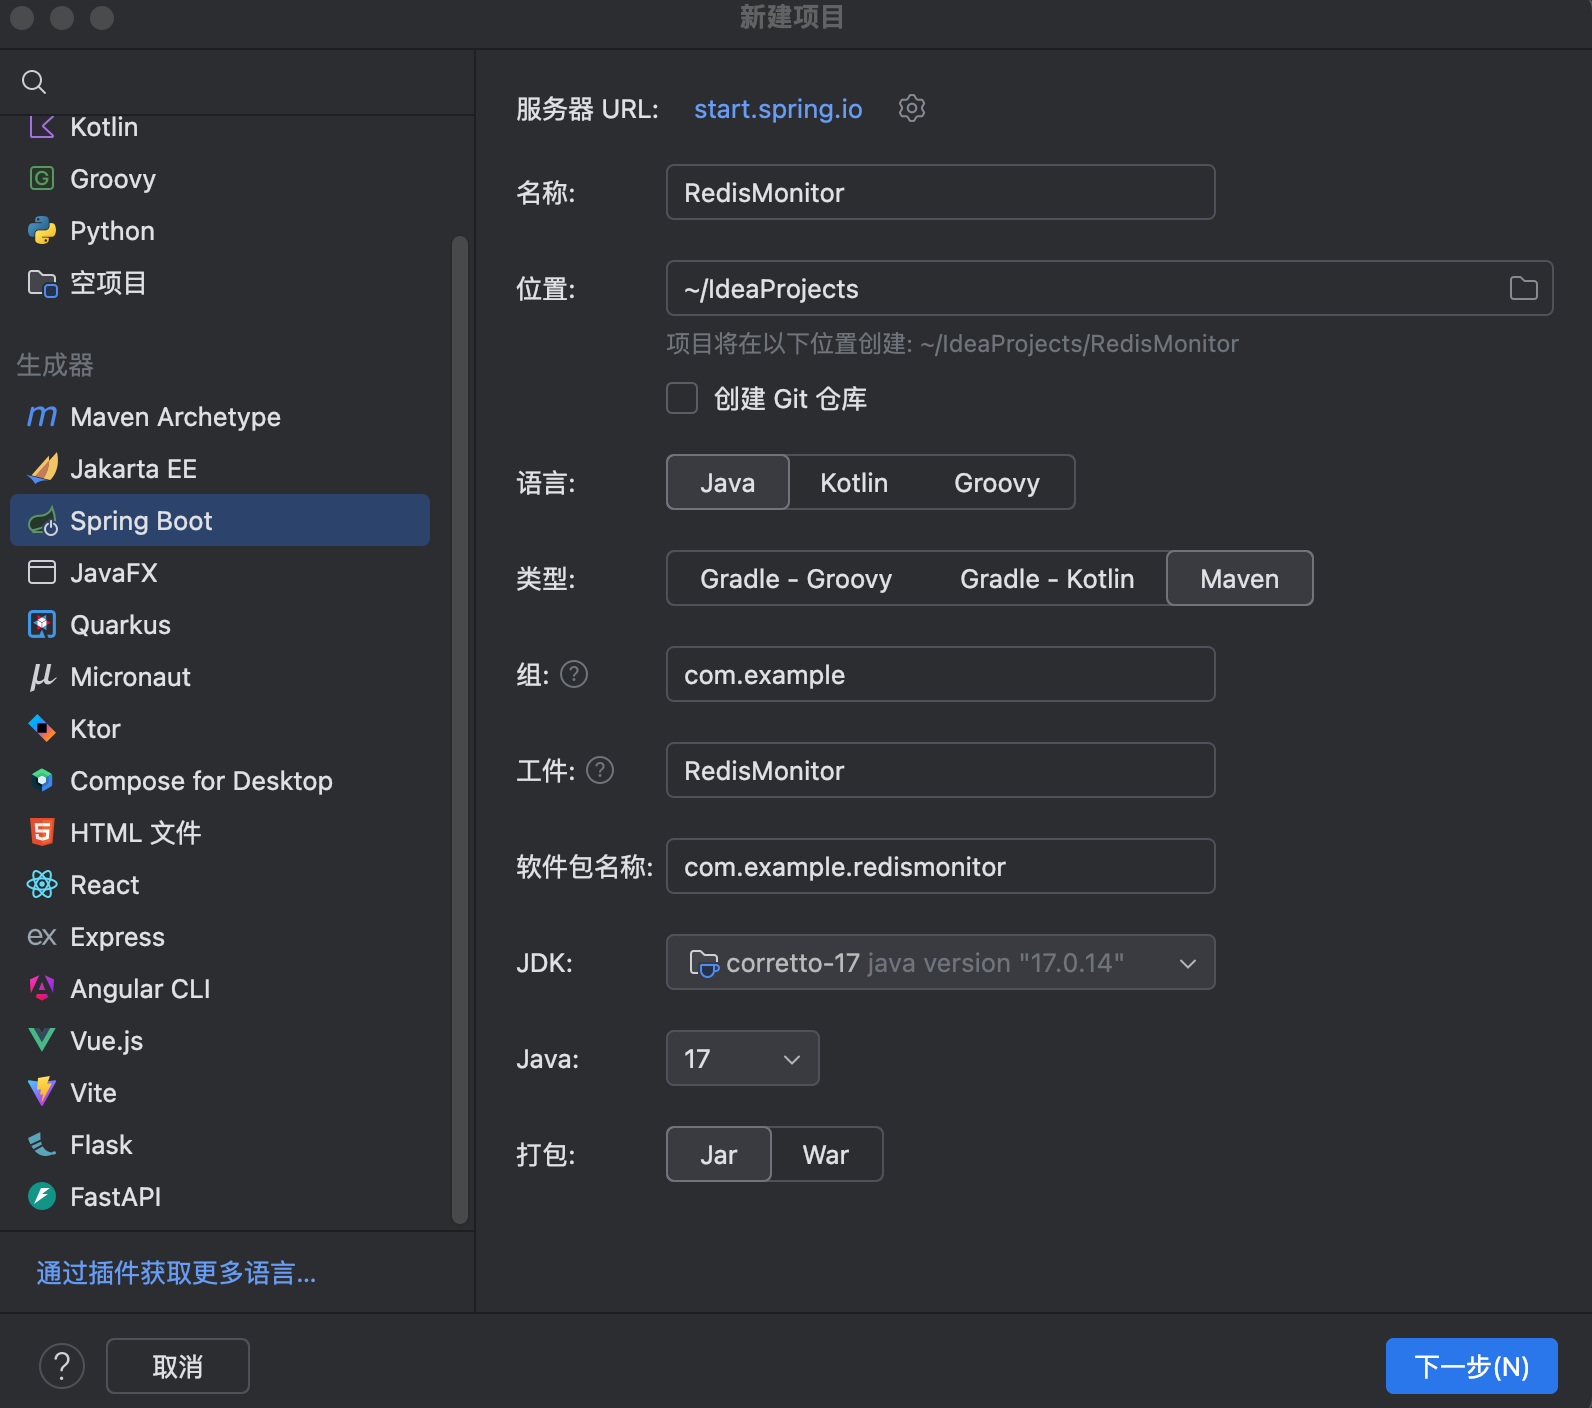Select the FastAPI generator

tap(220, 1197)
